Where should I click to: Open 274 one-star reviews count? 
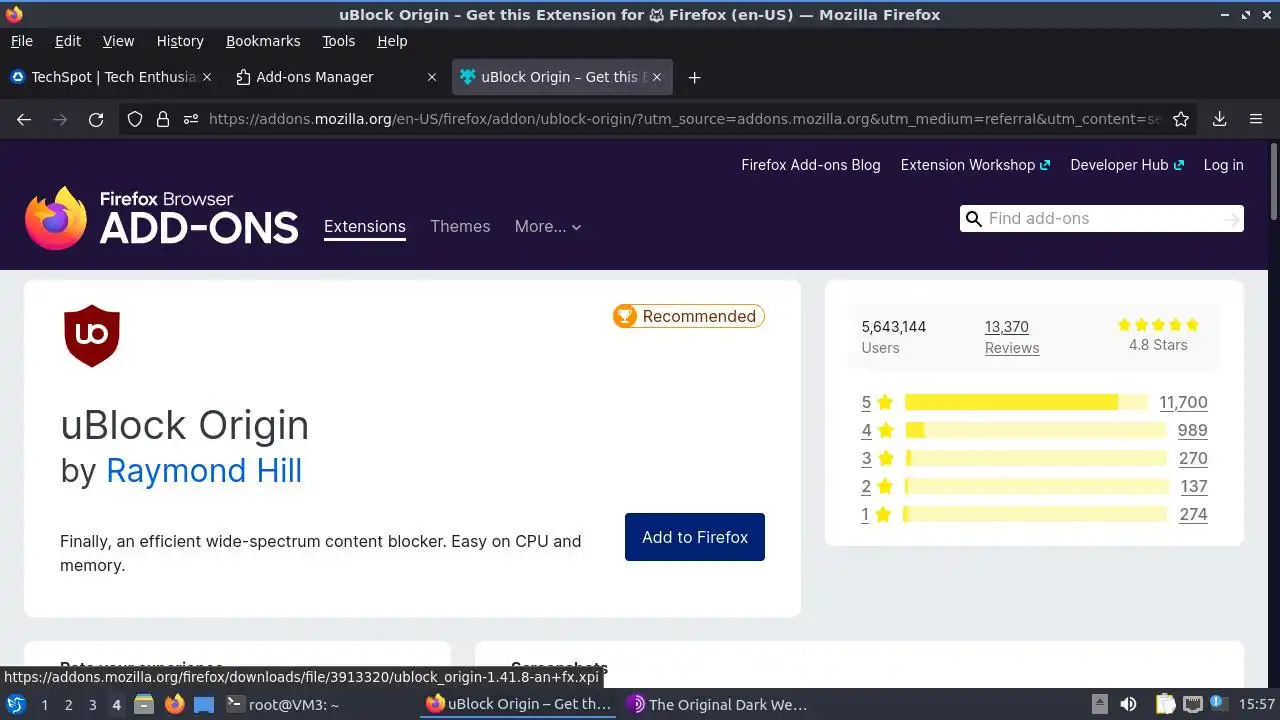point(1193,514)
